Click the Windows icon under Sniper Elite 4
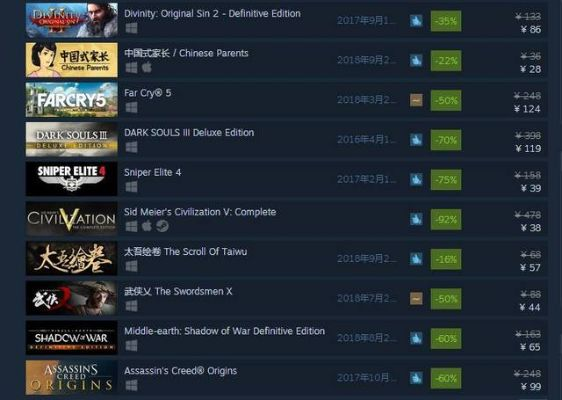The height and width of the screenshot is (400, 562). coord(132,186)
